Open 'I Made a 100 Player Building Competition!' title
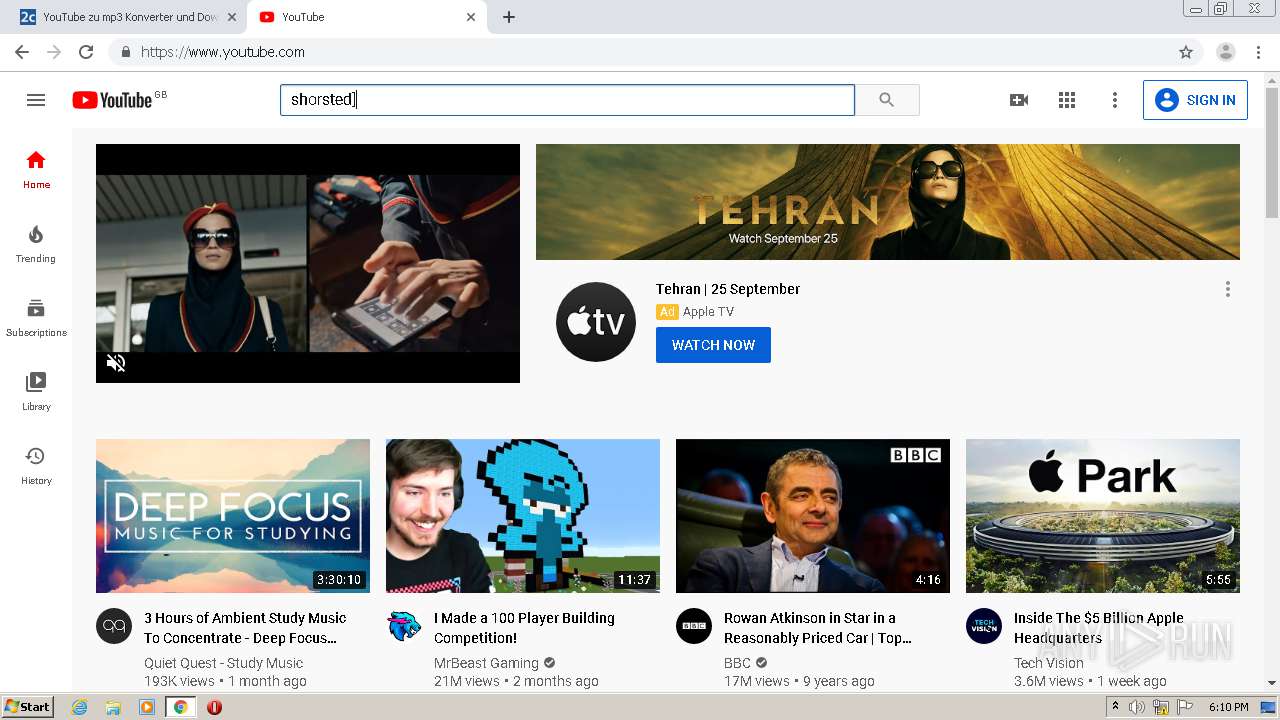The width and height of the screenshot is (1280, 720). tap(524, 628)
